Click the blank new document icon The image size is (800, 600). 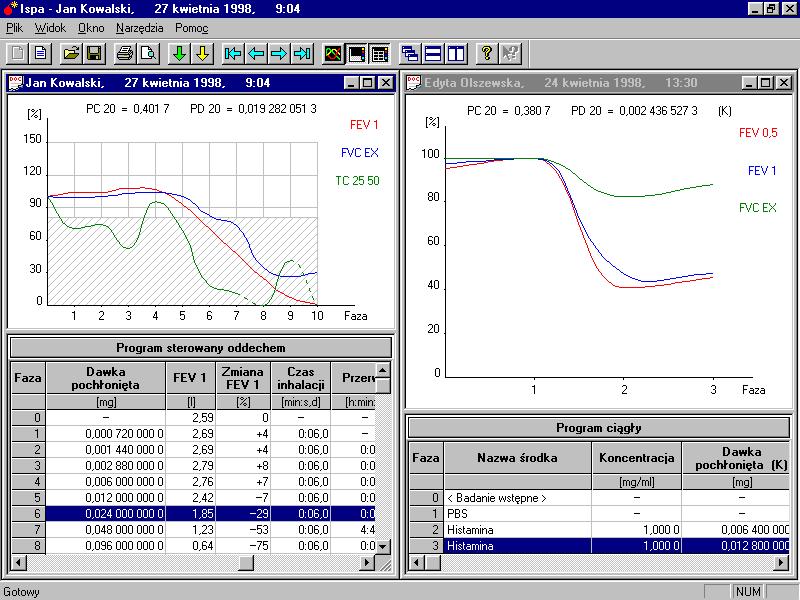18,54
